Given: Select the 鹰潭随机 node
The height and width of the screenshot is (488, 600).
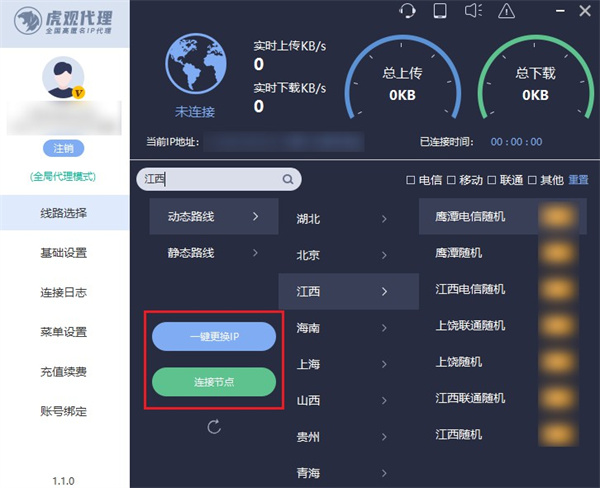Looking at the screenshot, I should pos(503,253).
